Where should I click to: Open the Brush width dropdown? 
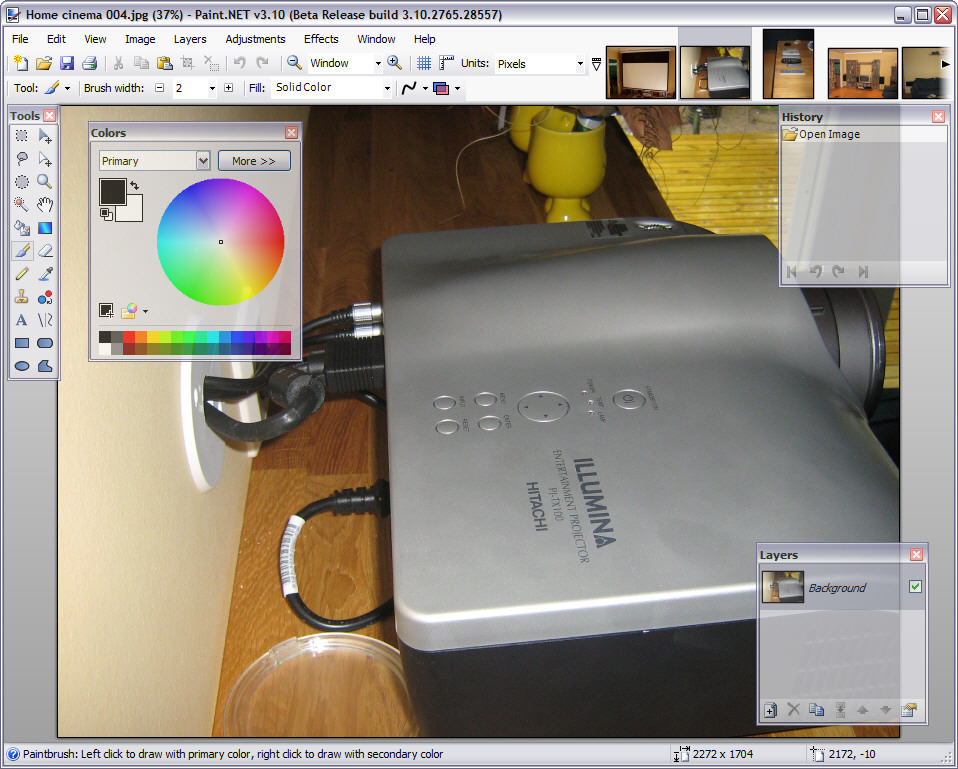tap(212, 89)
